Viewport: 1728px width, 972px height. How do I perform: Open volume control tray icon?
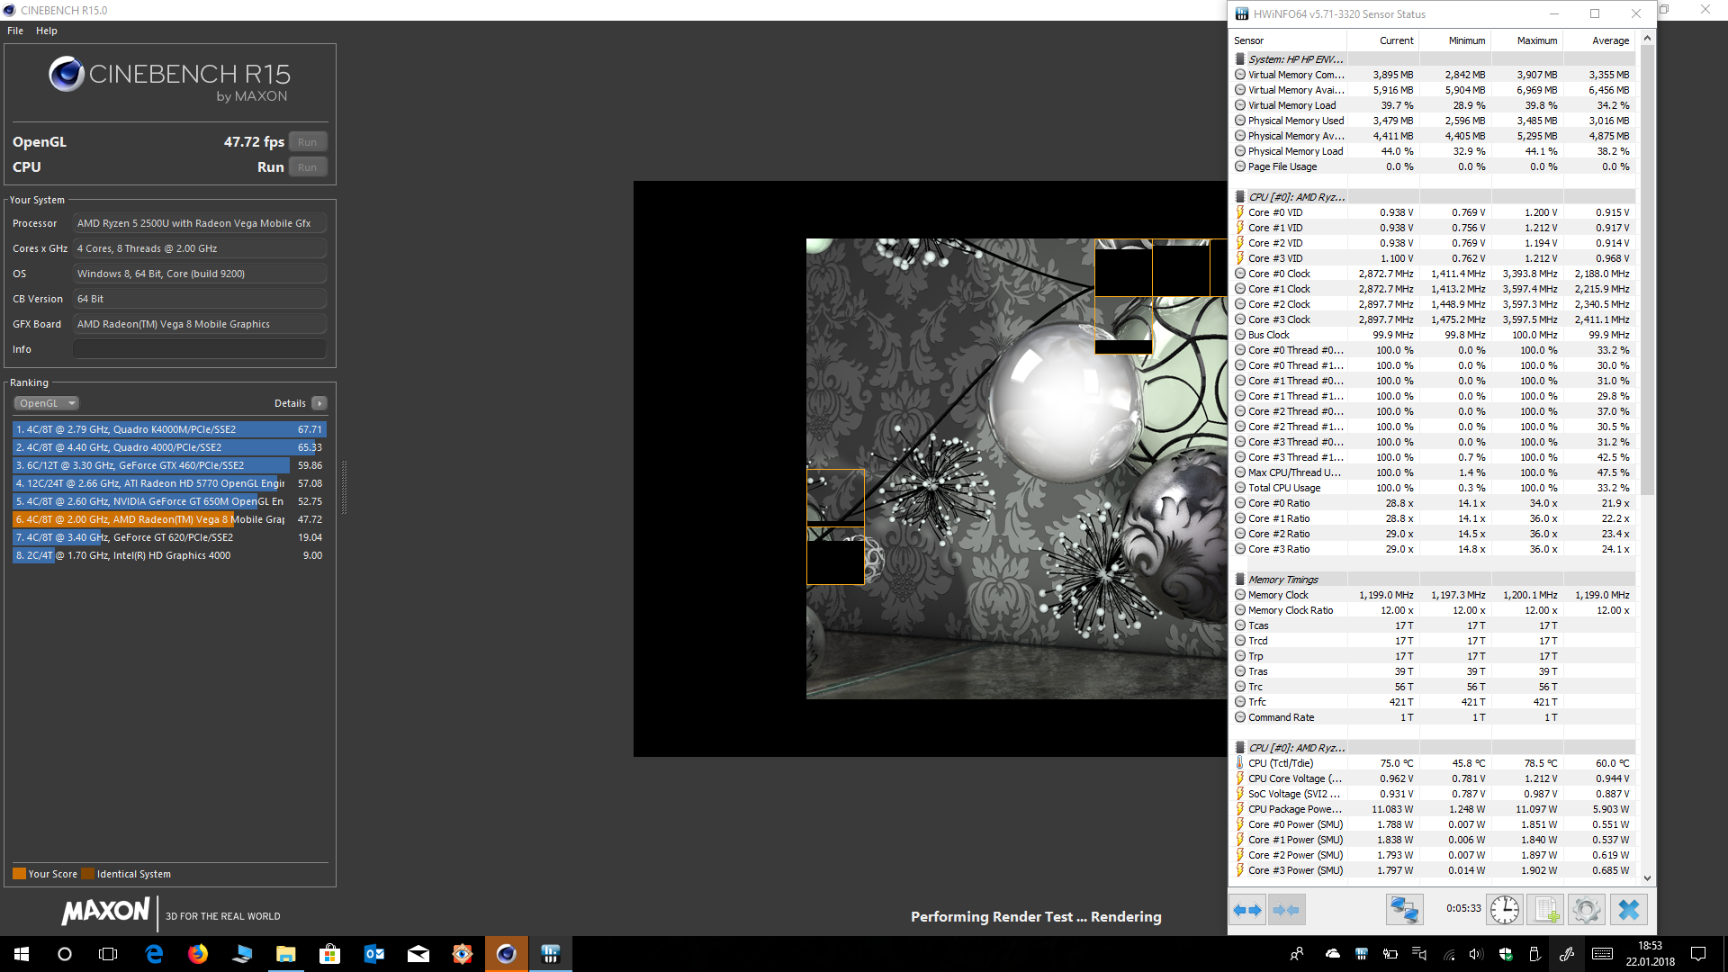point(1476,954)
